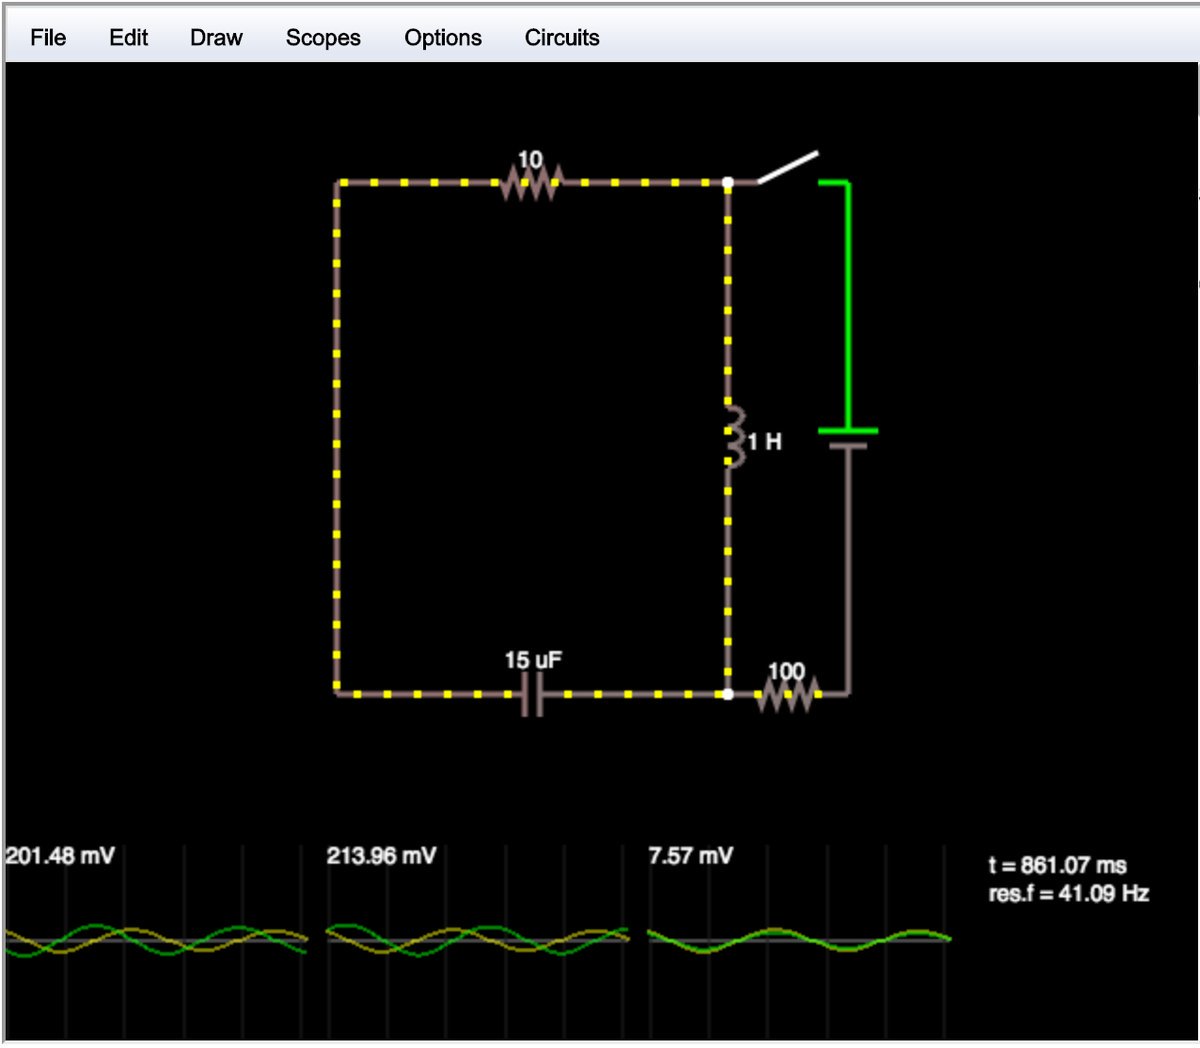Click the 213.96 mV scope reading
The width and height of the screenshot is (1200, 1048).
coord(381,856)
